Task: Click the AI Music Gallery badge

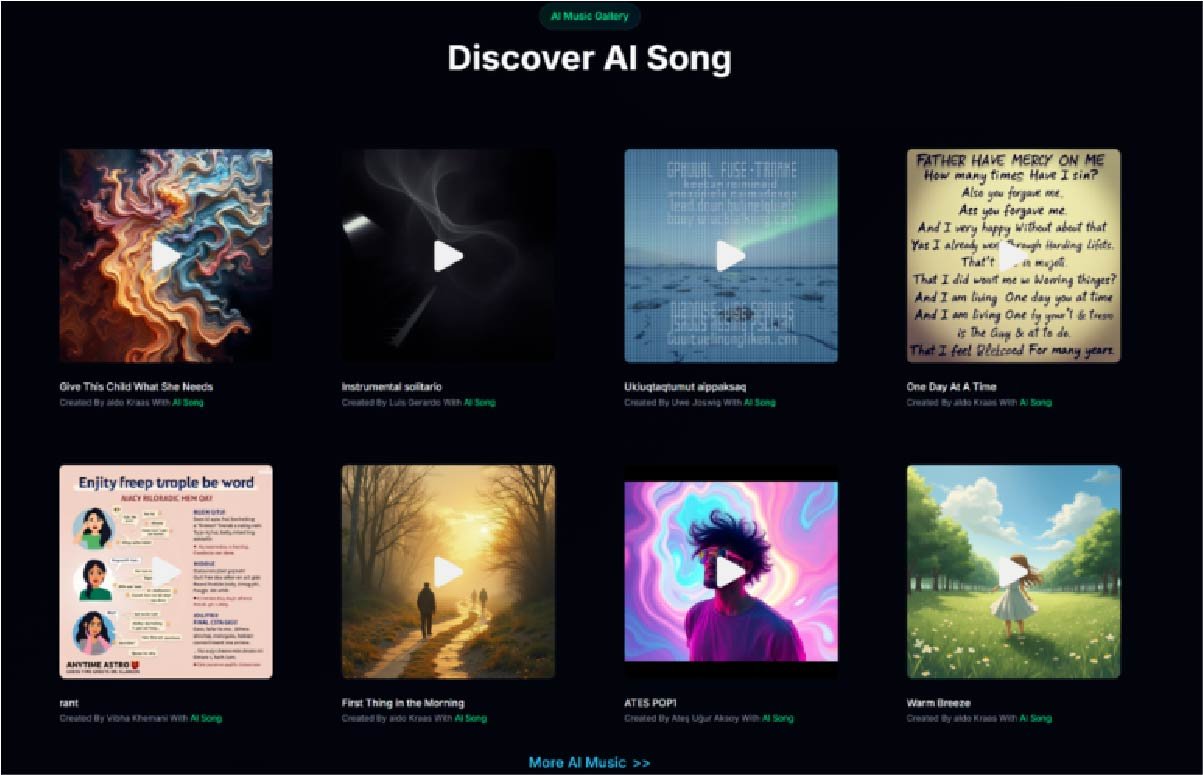Action: tap(590, 16)
